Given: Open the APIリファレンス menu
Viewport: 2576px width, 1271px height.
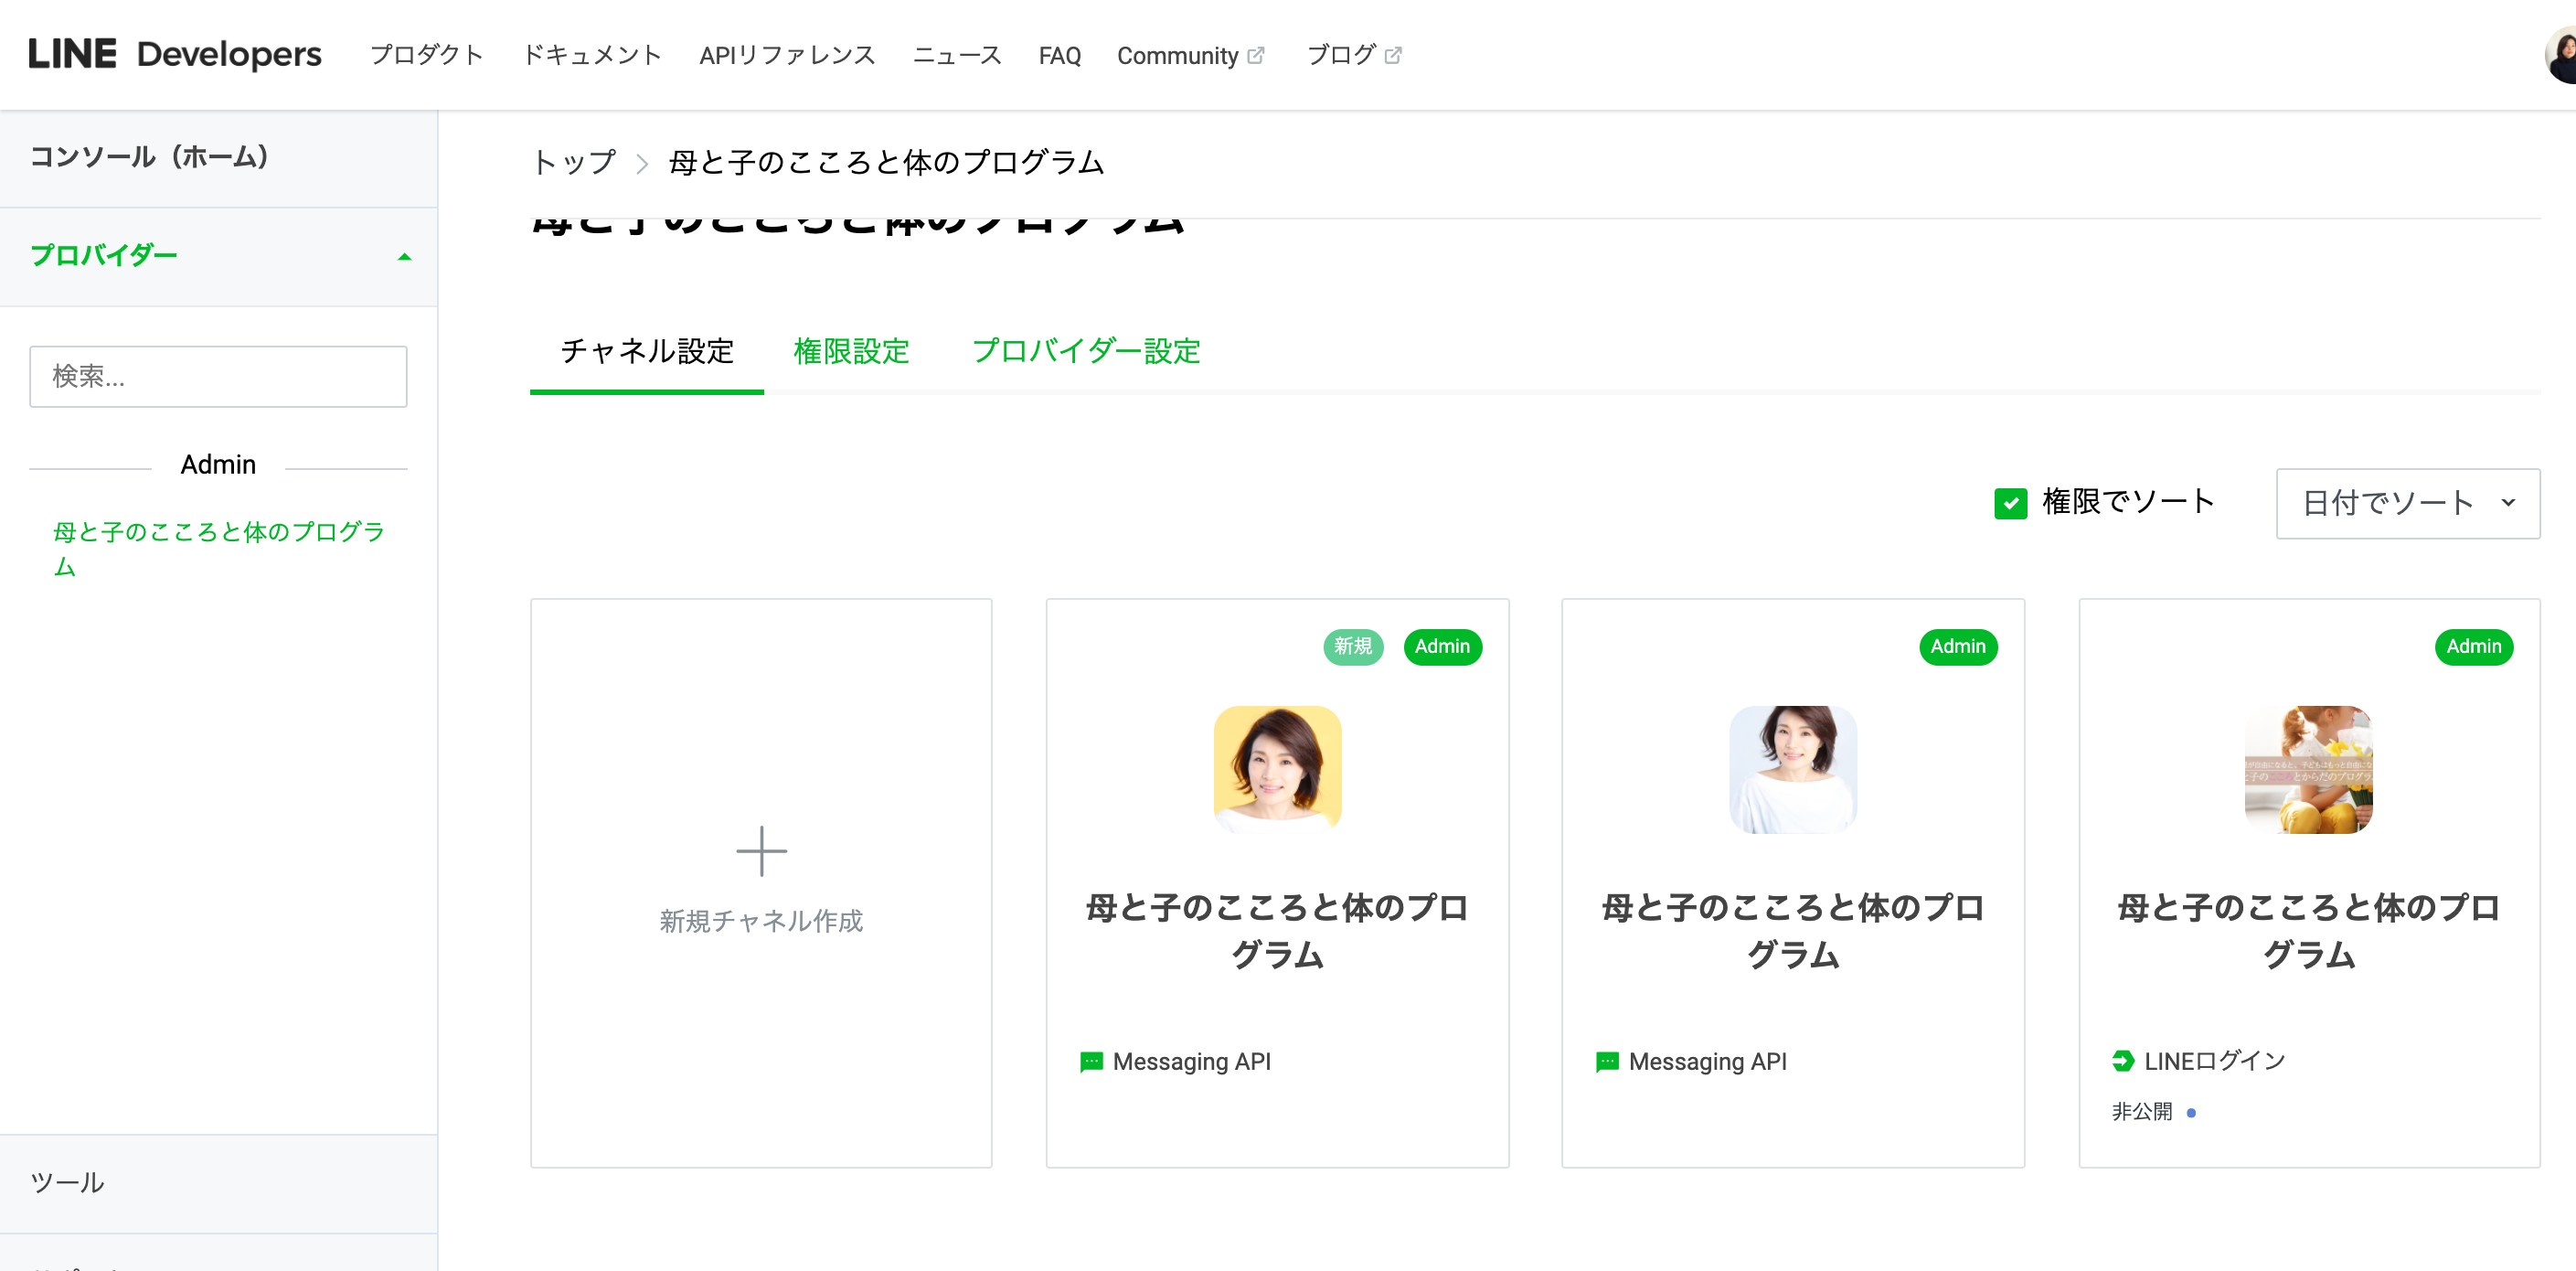Looking at the screenshot, I should coord(787,55).
